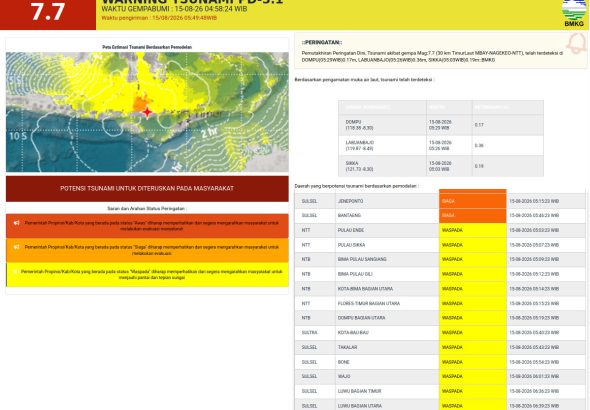
Task: Click the "Peta Estimasi Tsunami Berdasarkan Pemodelan" title
Action: (x=147, y=47)
